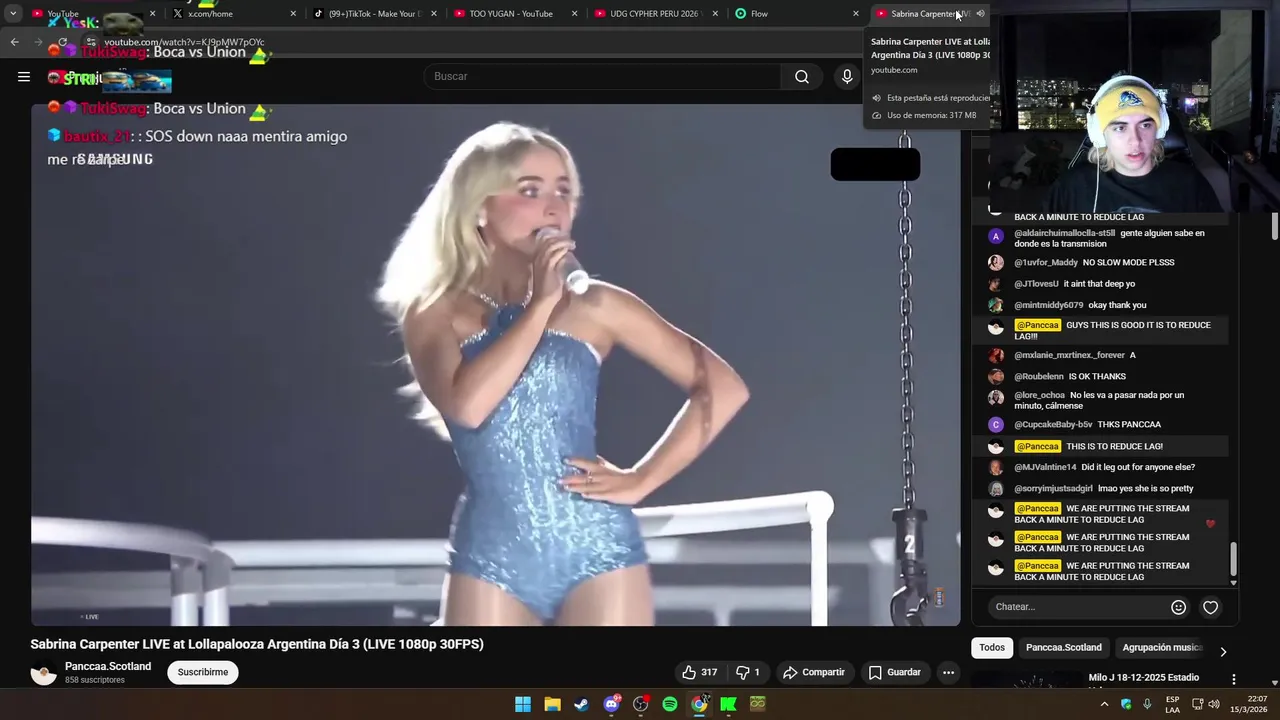Open volume control in system tray
1280x720 pixels.
point(1214,704)
